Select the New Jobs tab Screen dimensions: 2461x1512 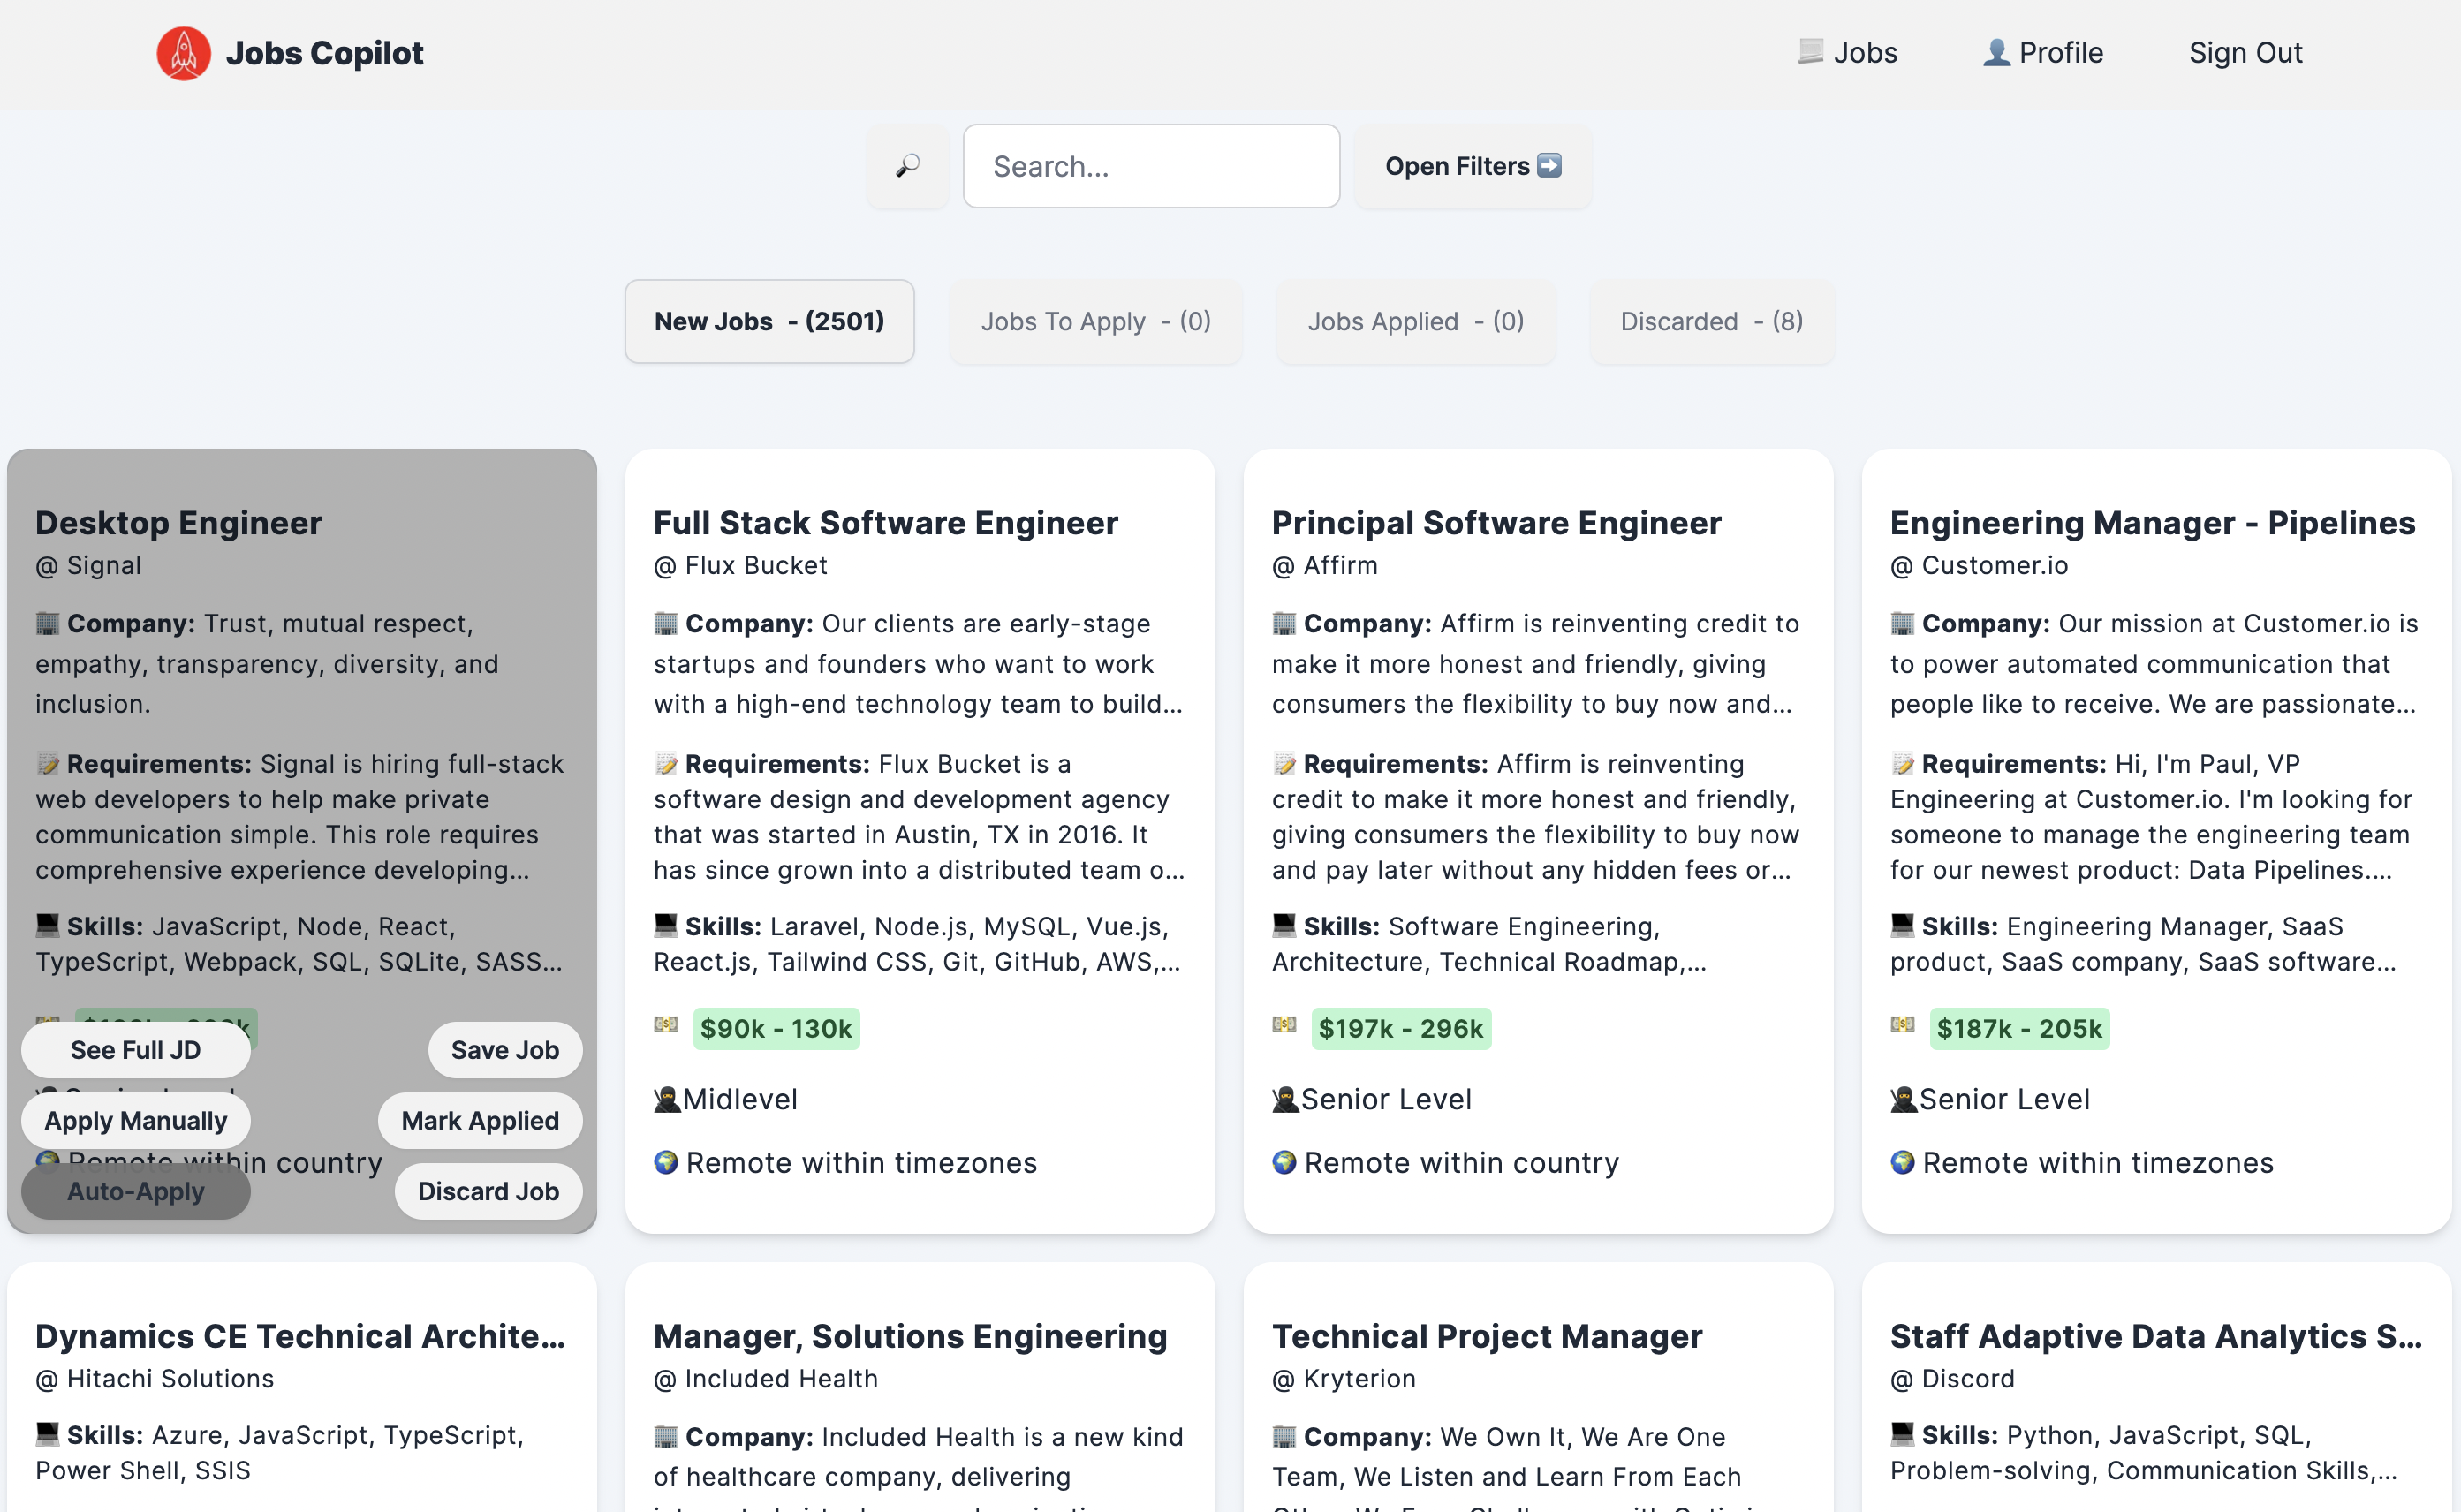coord(769,321)
